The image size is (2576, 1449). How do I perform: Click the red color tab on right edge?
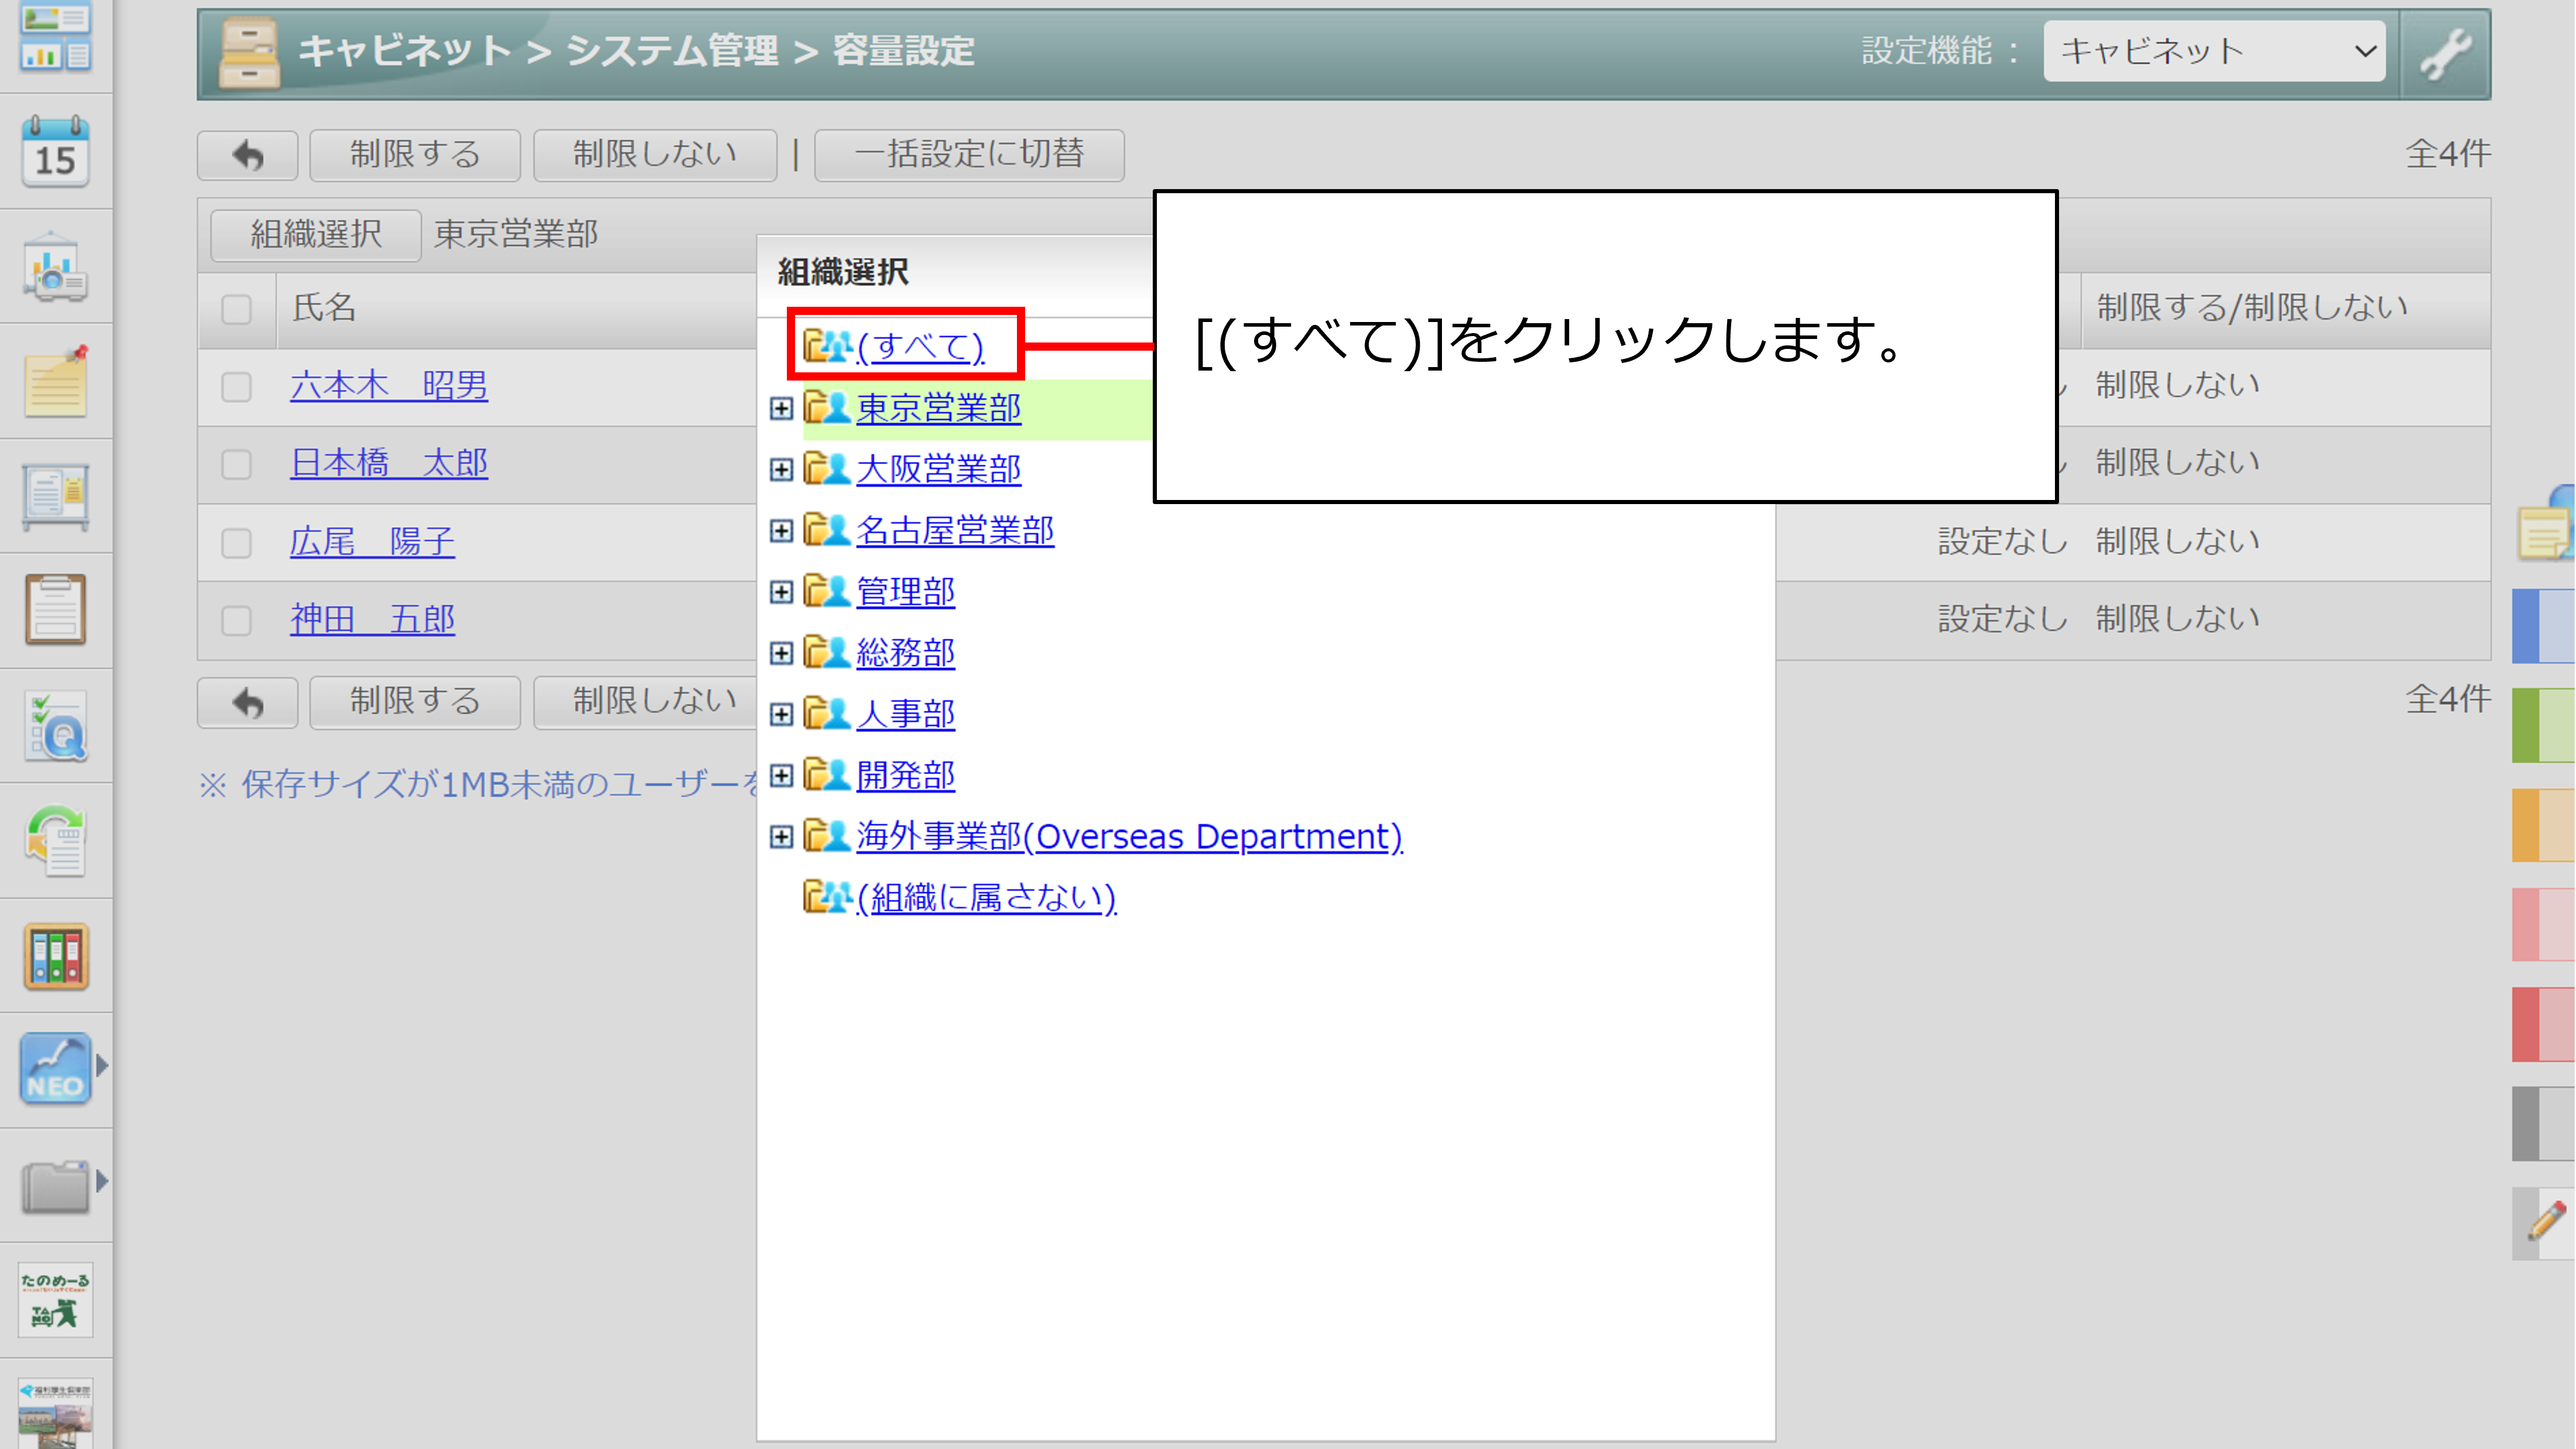2542,1024
